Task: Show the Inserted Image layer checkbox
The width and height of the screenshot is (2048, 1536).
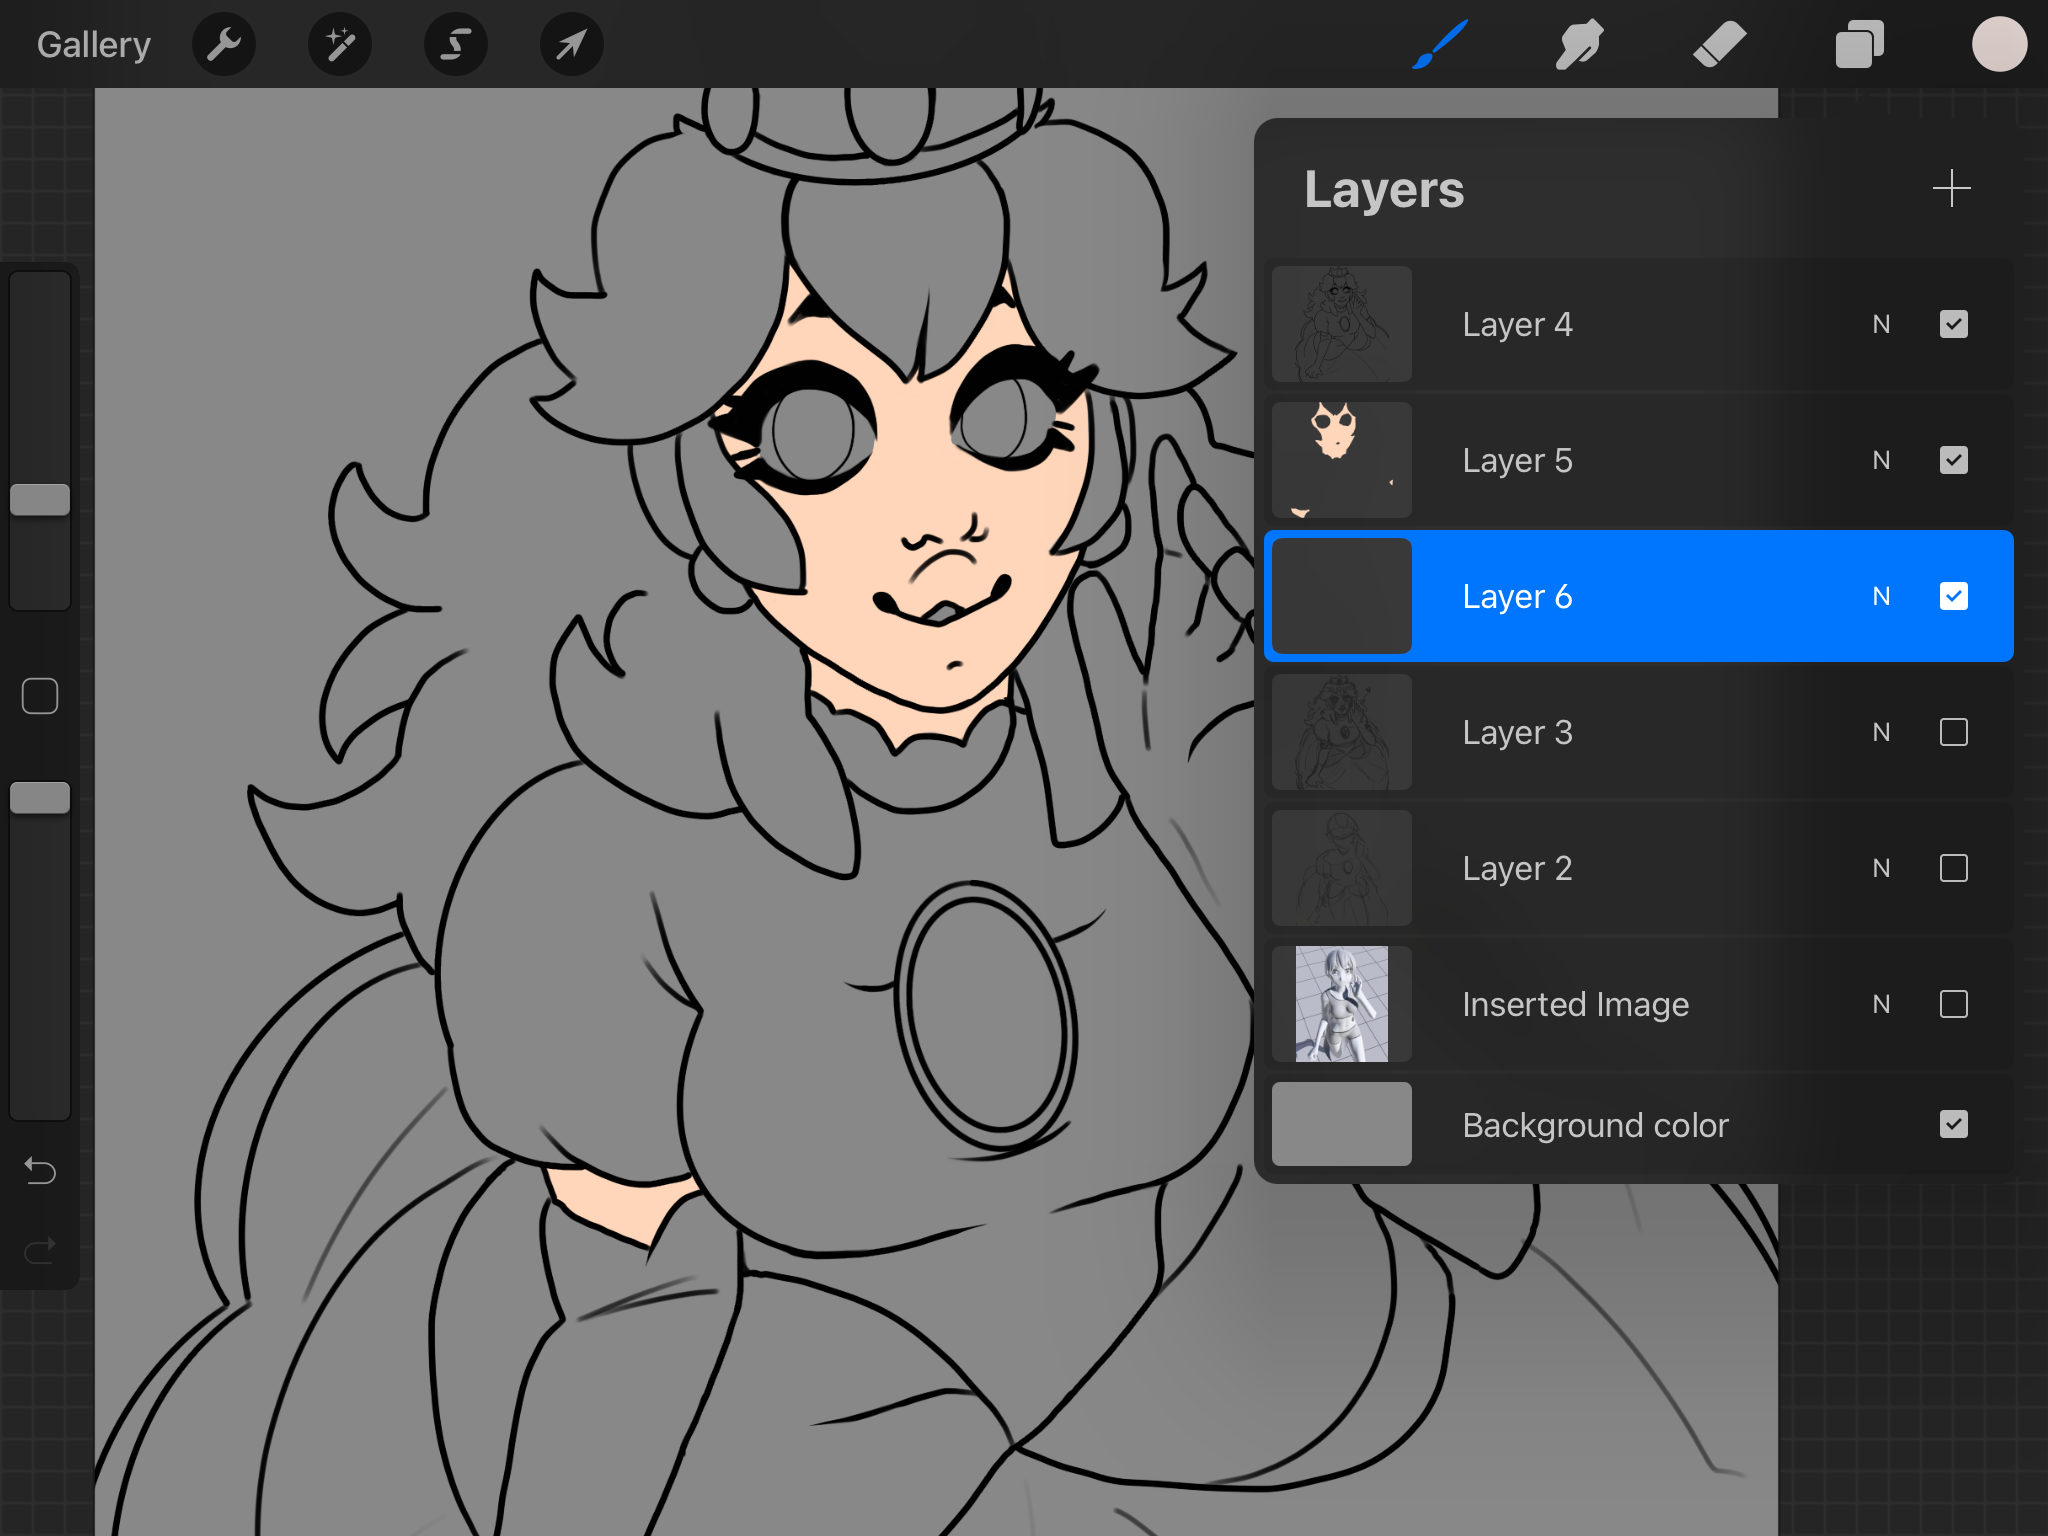Action: tap(1954, 1004)
